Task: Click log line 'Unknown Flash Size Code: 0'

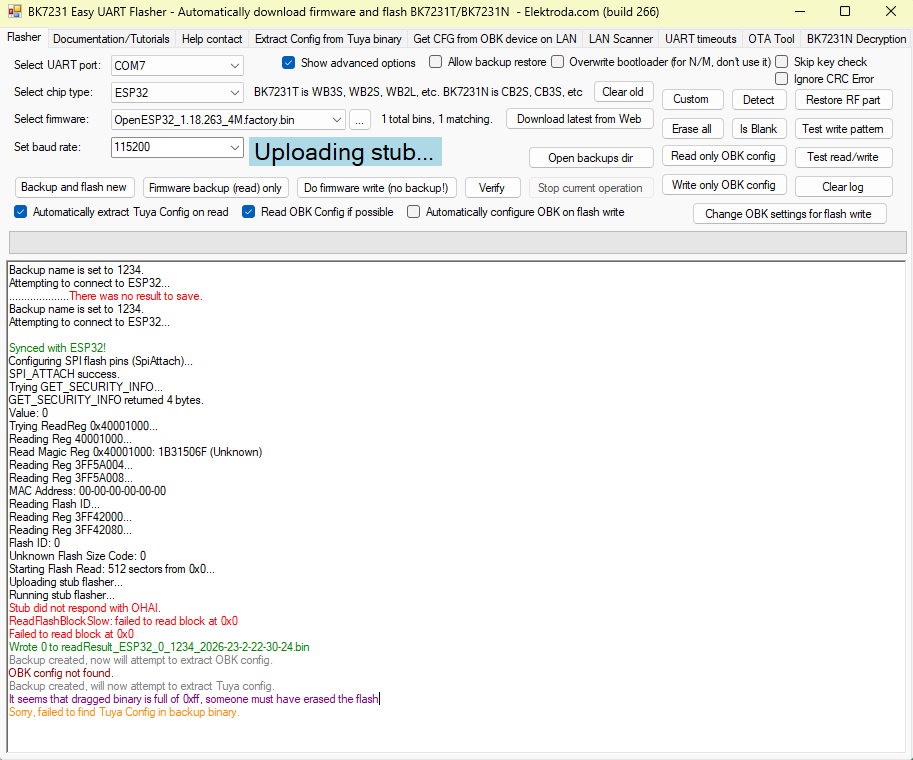Action: pos(77,556)
